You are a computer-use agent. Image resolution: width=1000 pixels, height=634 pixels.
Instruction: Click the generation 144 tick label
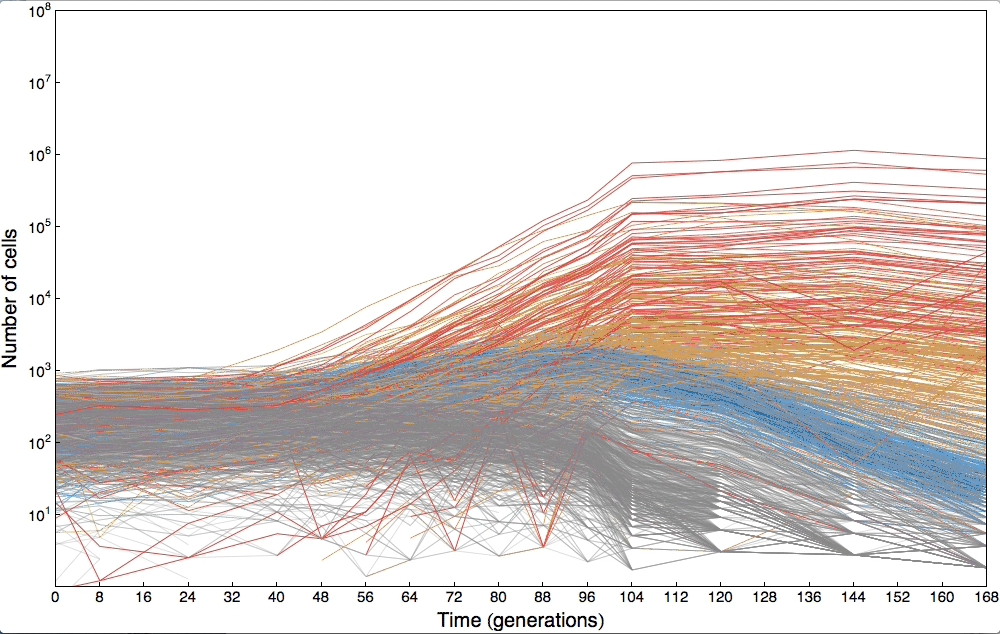853,598
